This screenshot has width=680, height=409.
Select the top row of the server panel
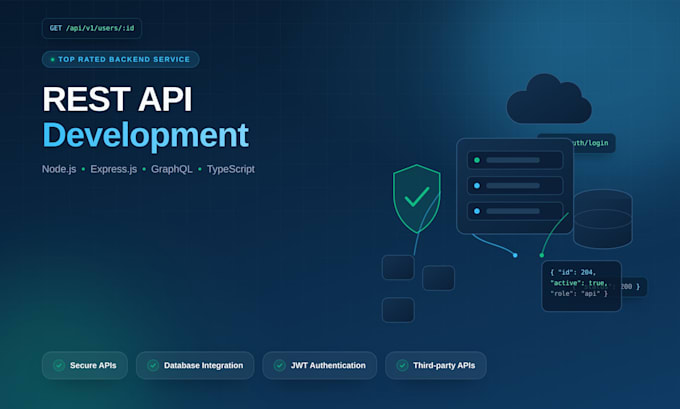click(515, 160)
